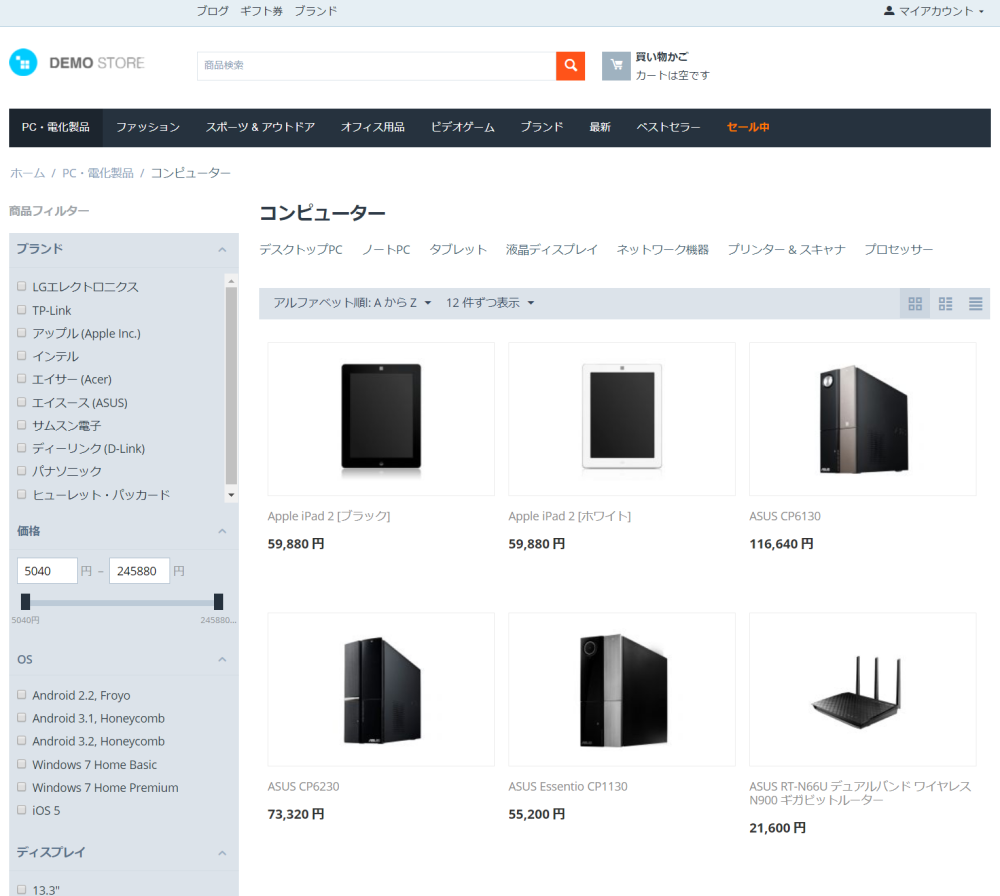Tick the サムスン電子 checkbox

(22, 425)
